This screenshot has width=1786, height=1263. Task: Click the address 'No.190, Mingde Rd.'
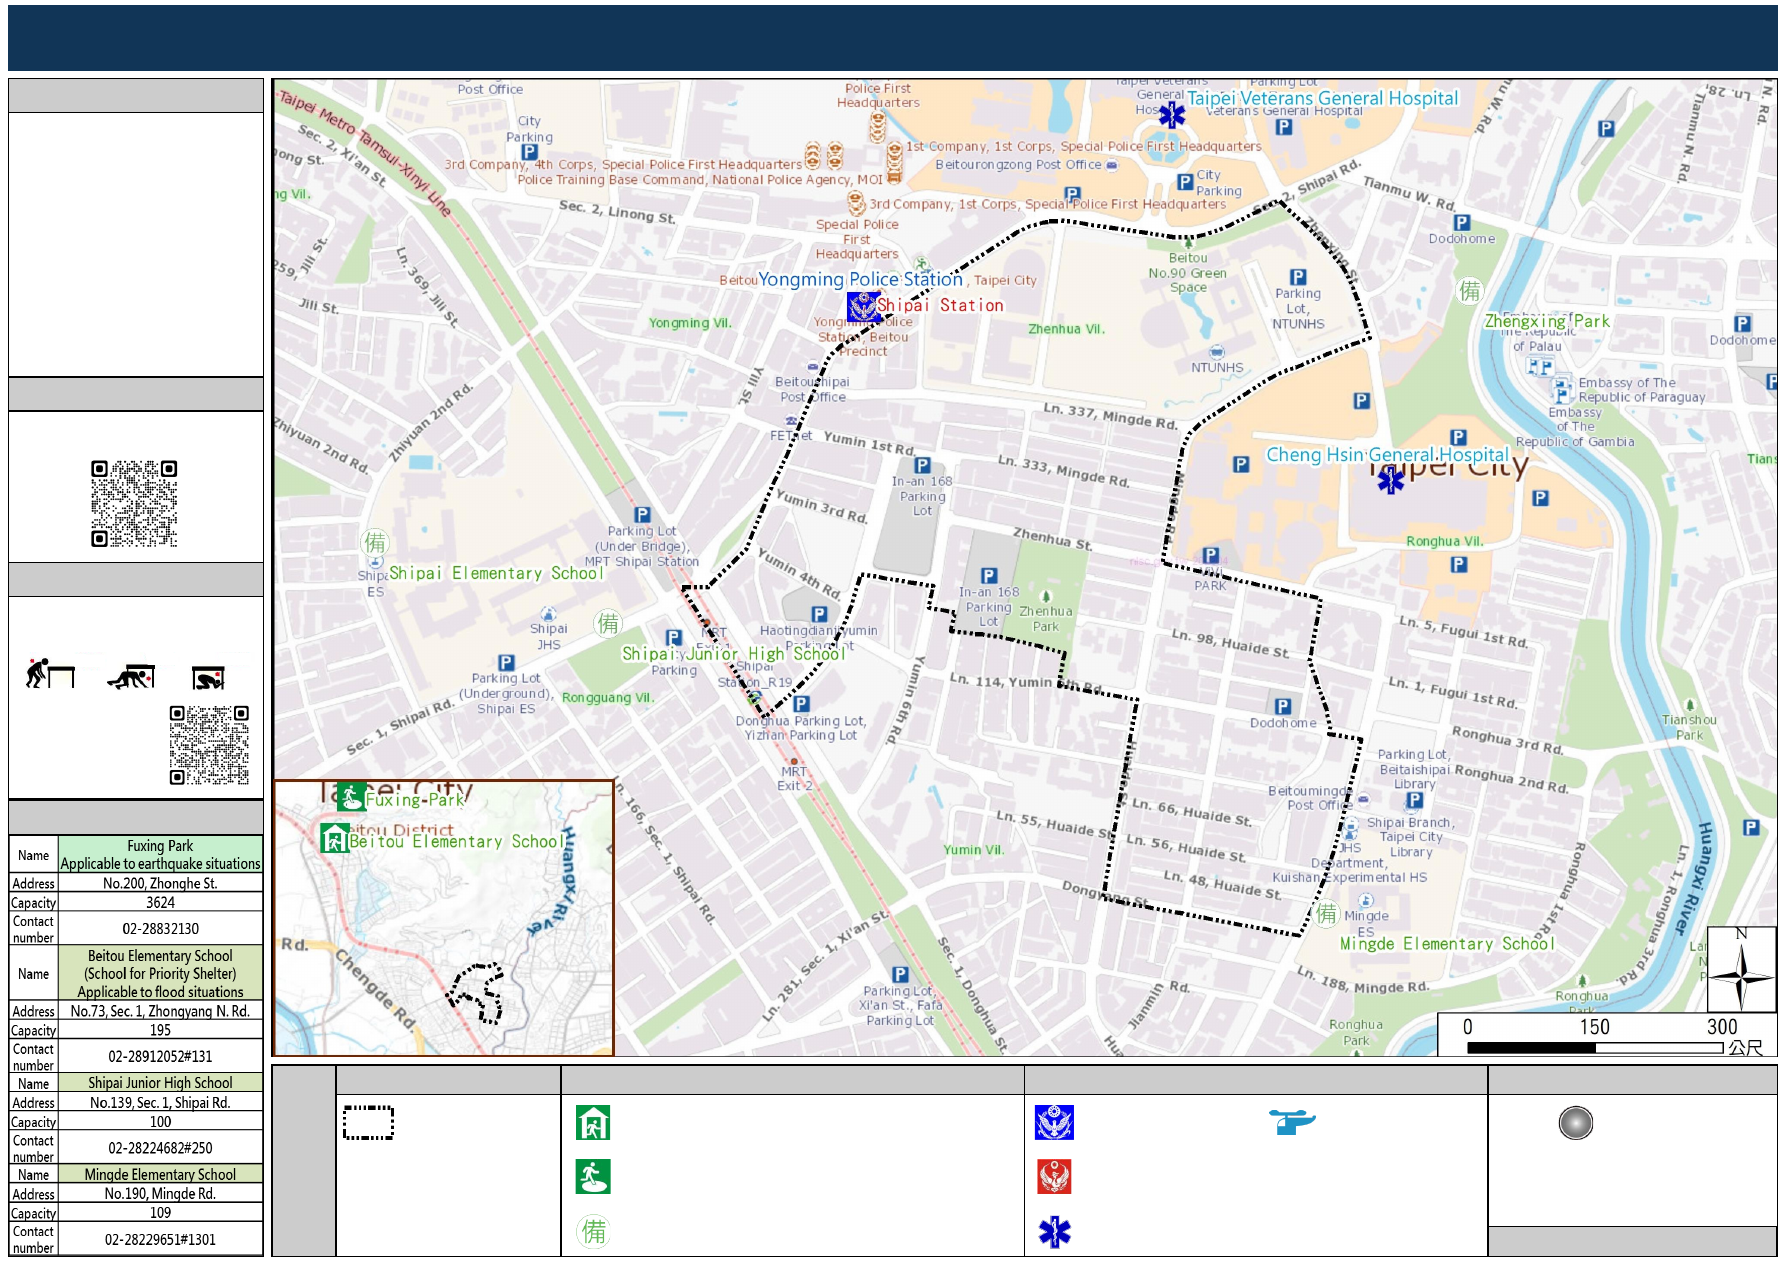click(x=160, y=1193)
